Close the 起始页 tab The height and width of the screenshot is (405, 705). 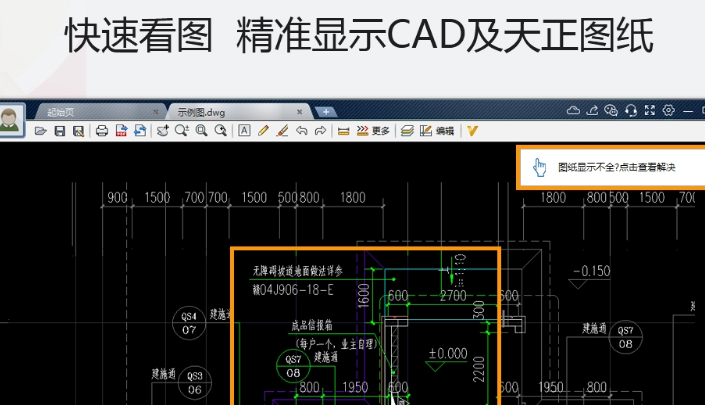tap(156, 112)
